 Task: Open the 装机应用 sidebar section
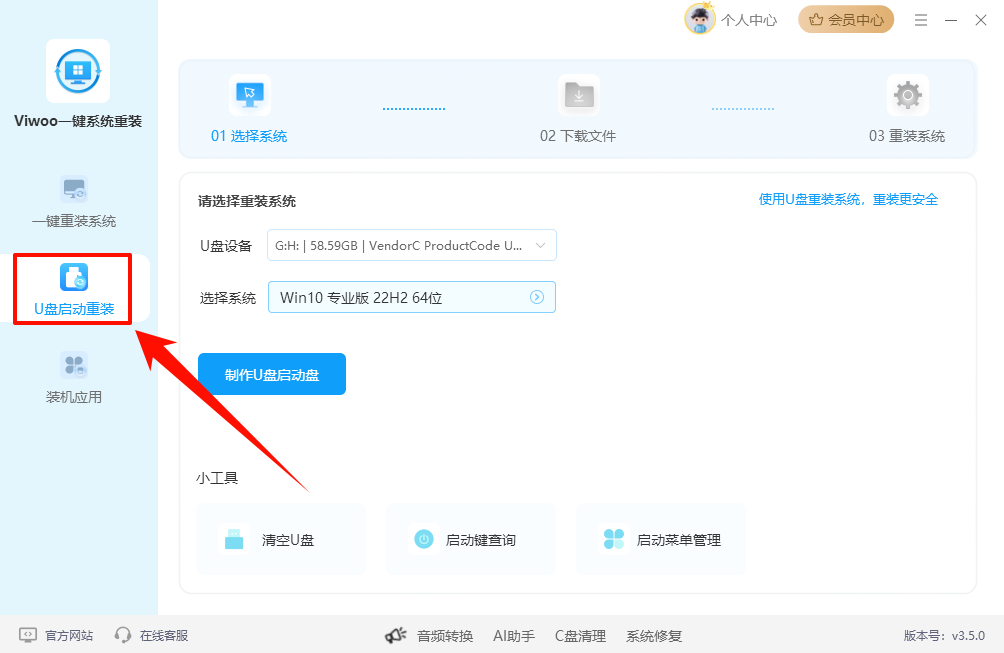point(74,378)
